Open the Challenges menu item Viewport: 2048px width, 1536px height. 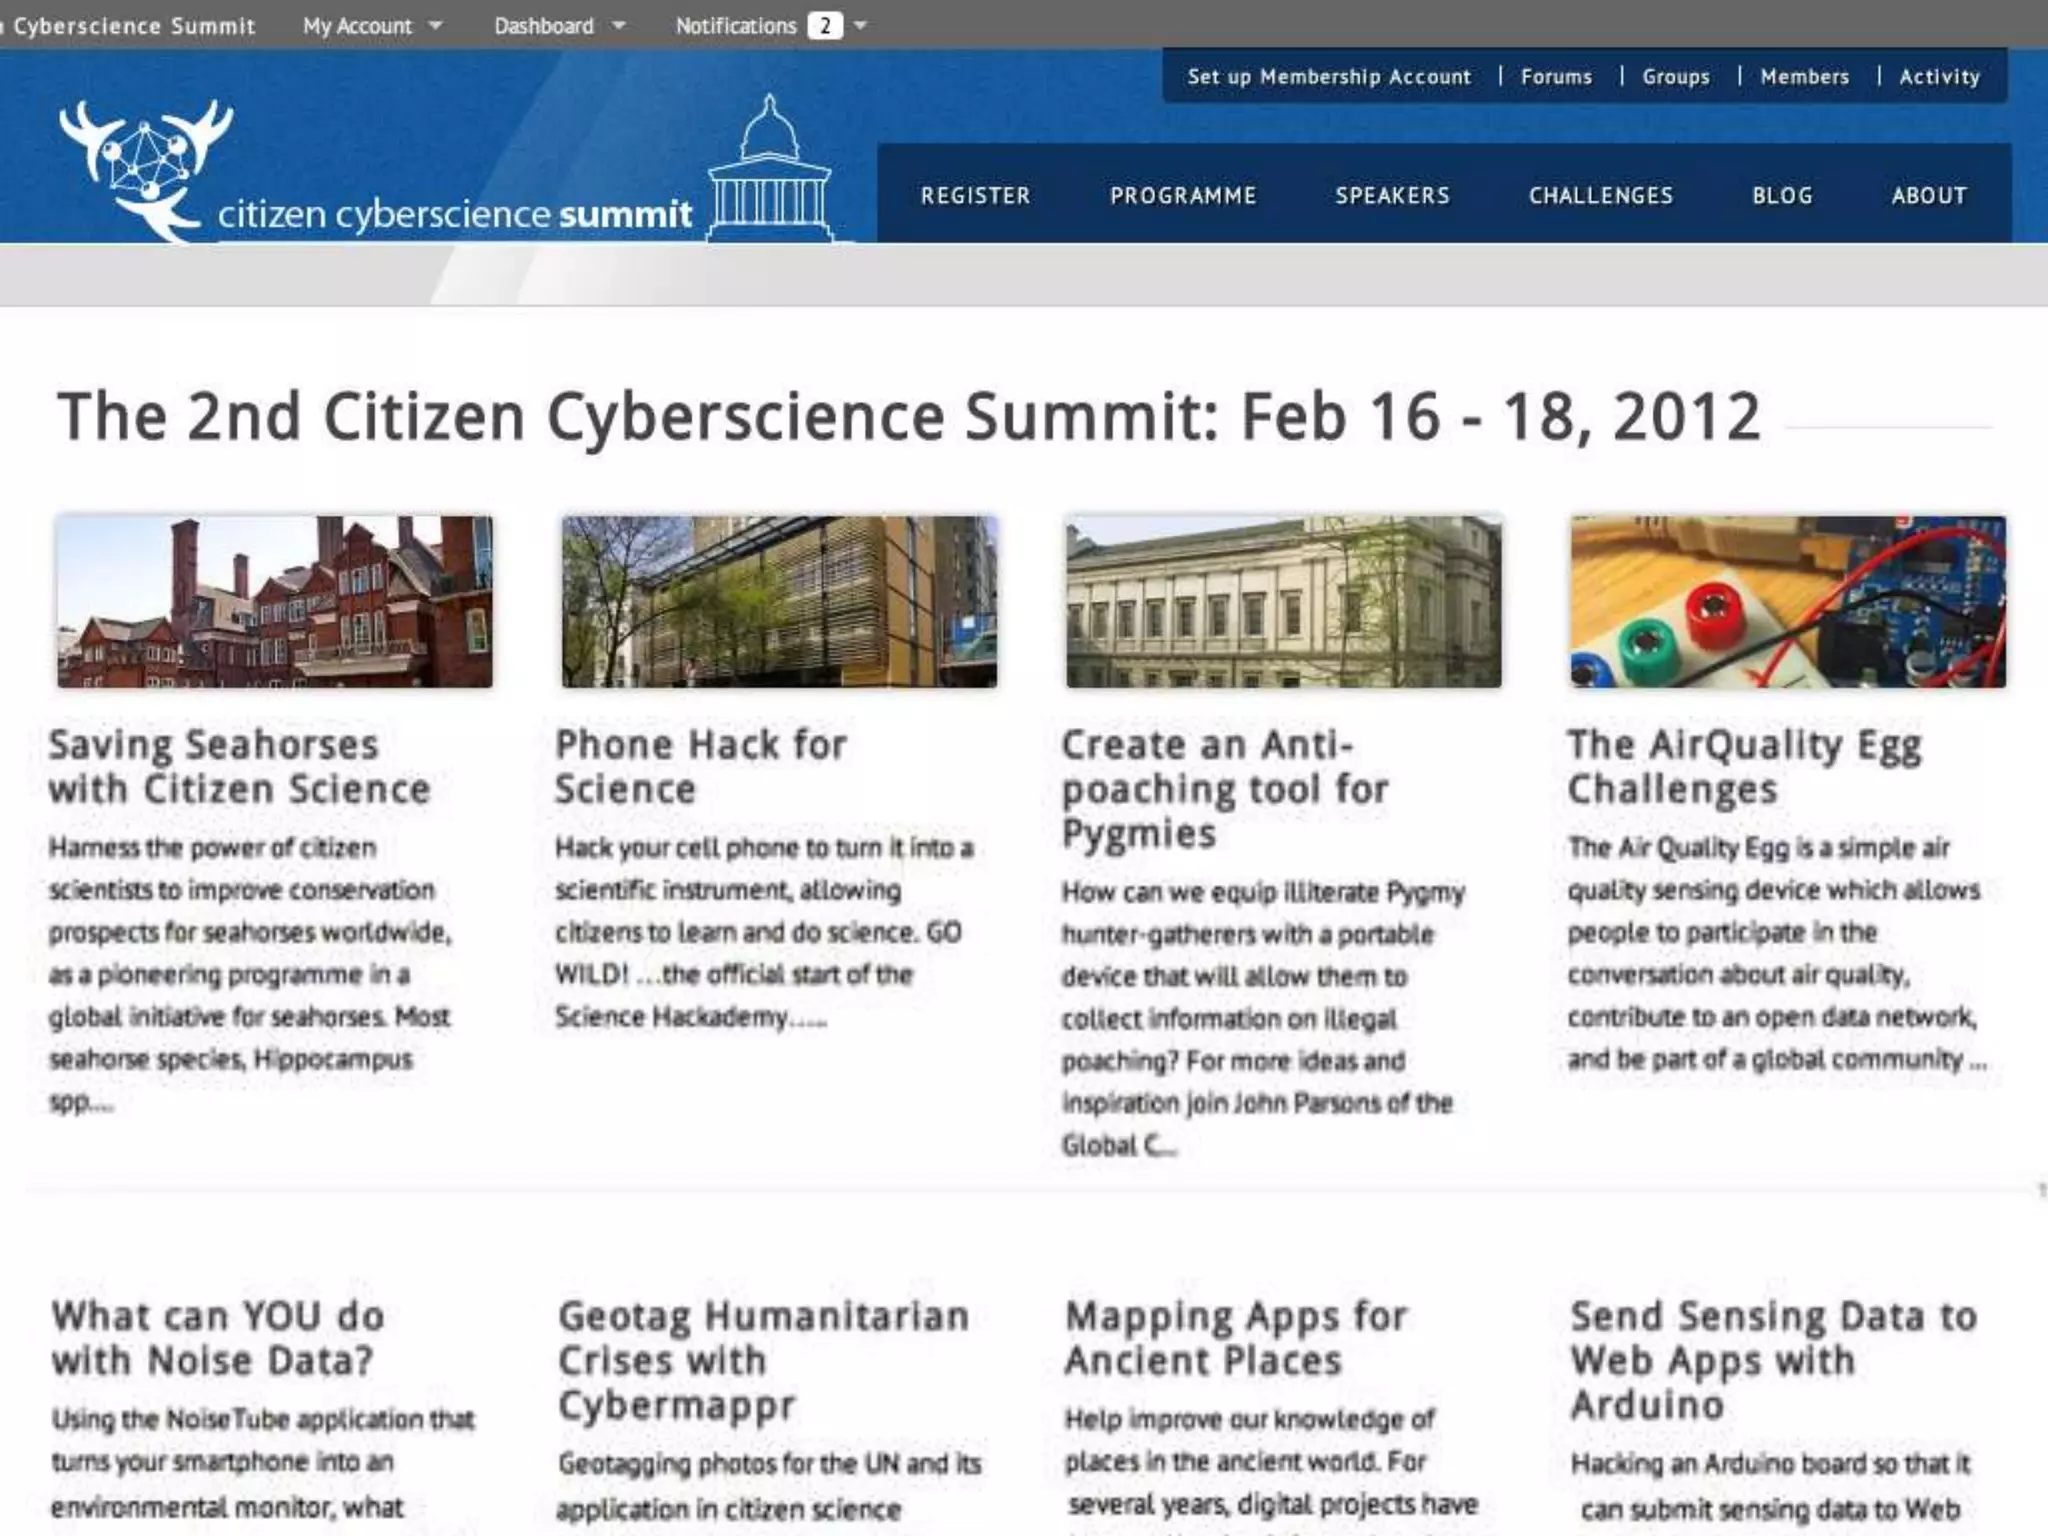tap(1600, 196)
